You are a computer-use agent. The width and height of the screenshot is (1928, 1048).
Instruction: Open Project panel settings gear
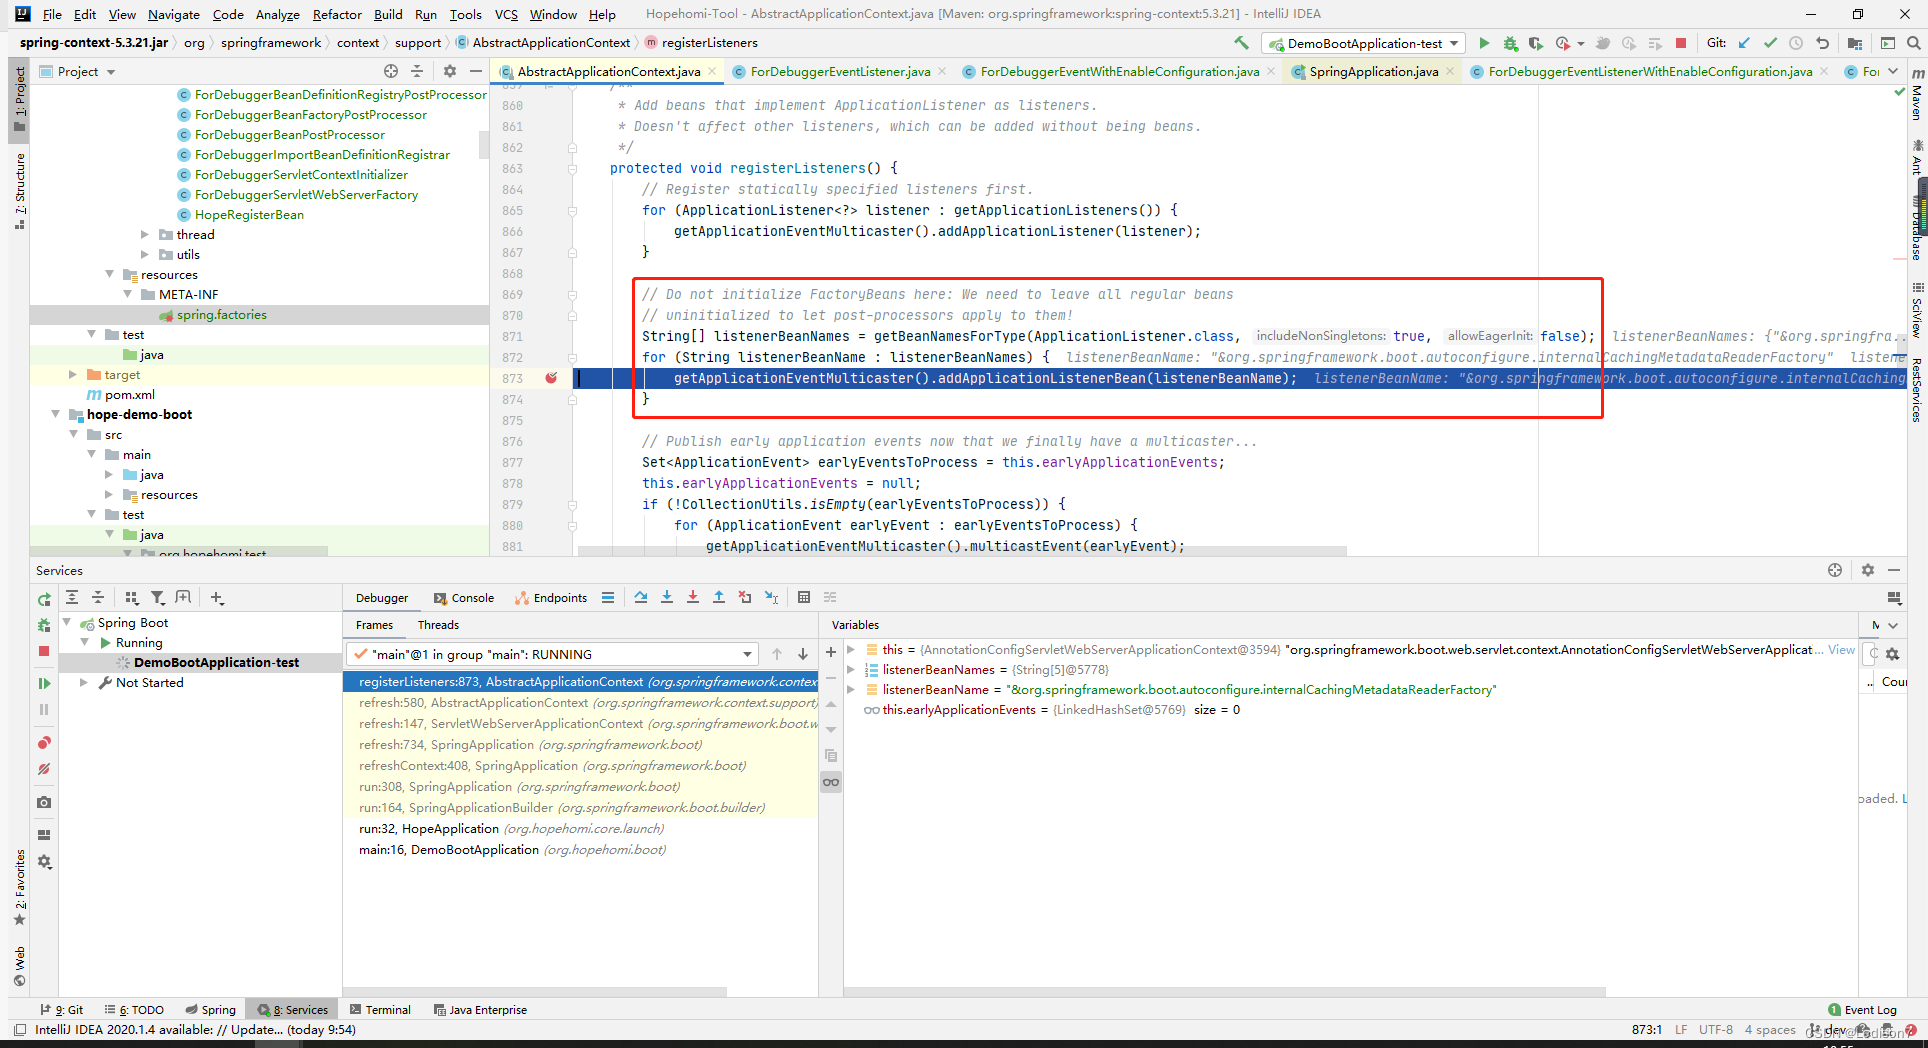click(x=450, y=71)
